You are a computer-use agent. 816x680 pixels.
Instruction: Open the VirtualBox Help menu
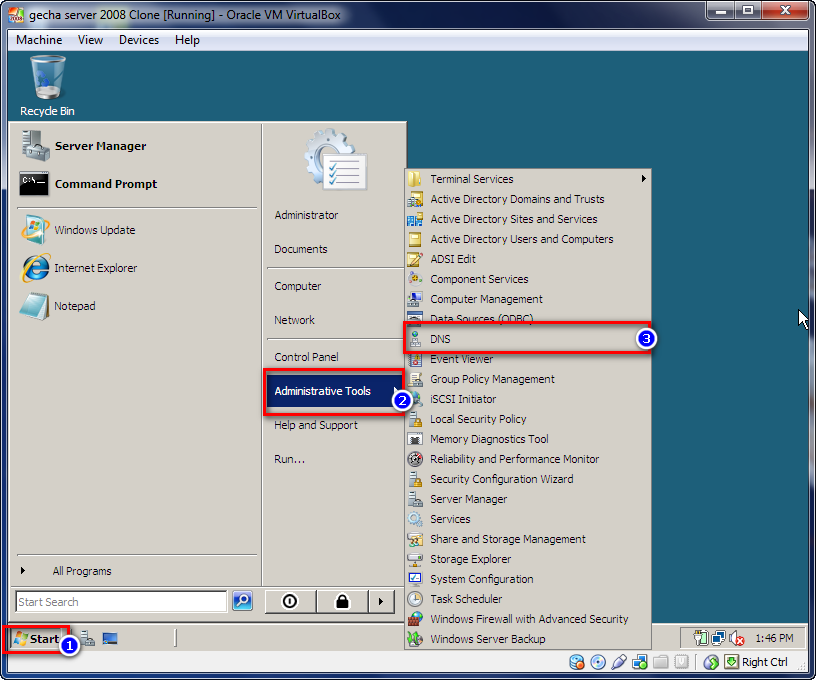coord(187,40)
